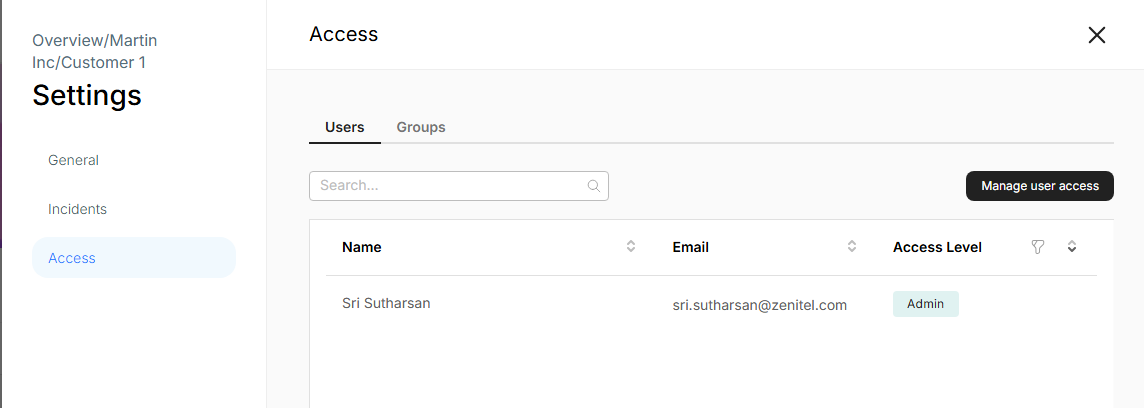Sort by Access Level using arrow icon

click(1071, 247)
